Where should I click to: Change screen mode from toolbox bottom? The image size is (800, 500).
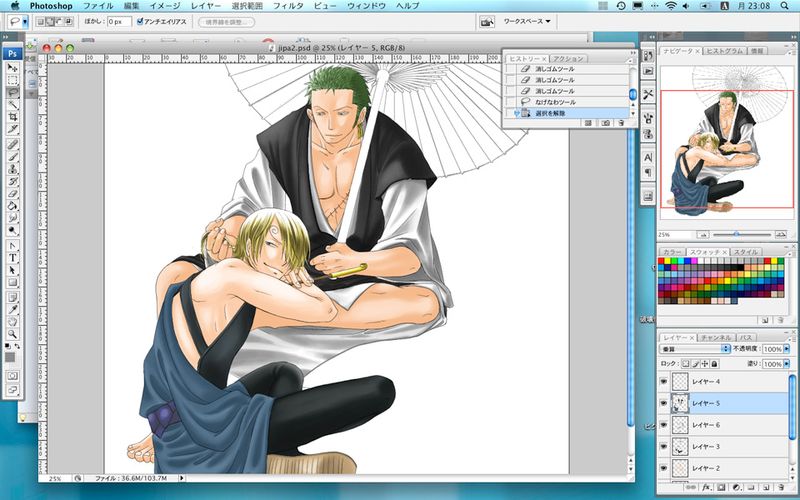[x=13, y=390]
